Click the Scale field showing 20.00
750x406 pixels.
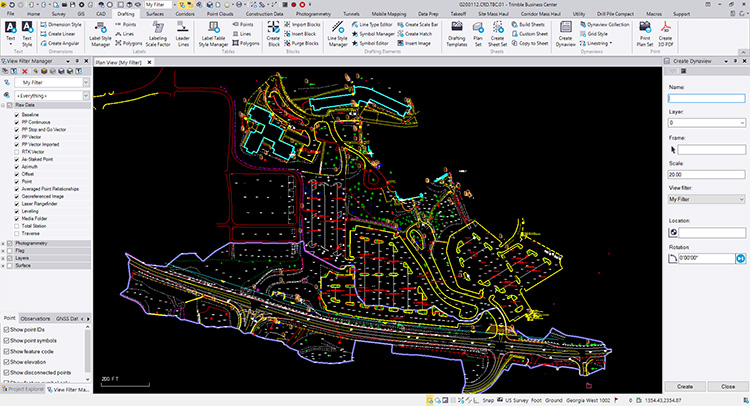point(706,175)
